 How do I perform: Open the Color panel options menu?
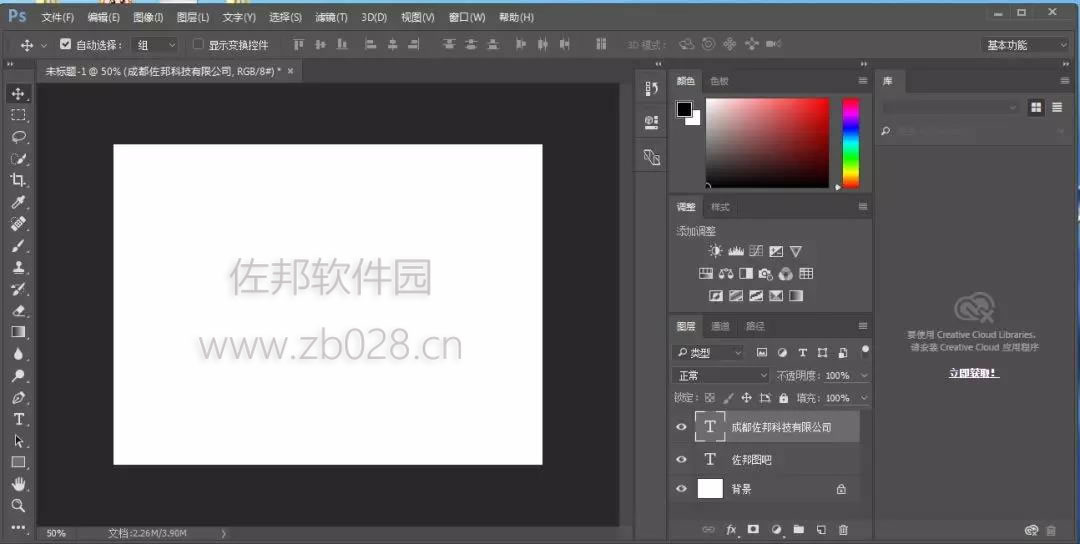[862, 81]
